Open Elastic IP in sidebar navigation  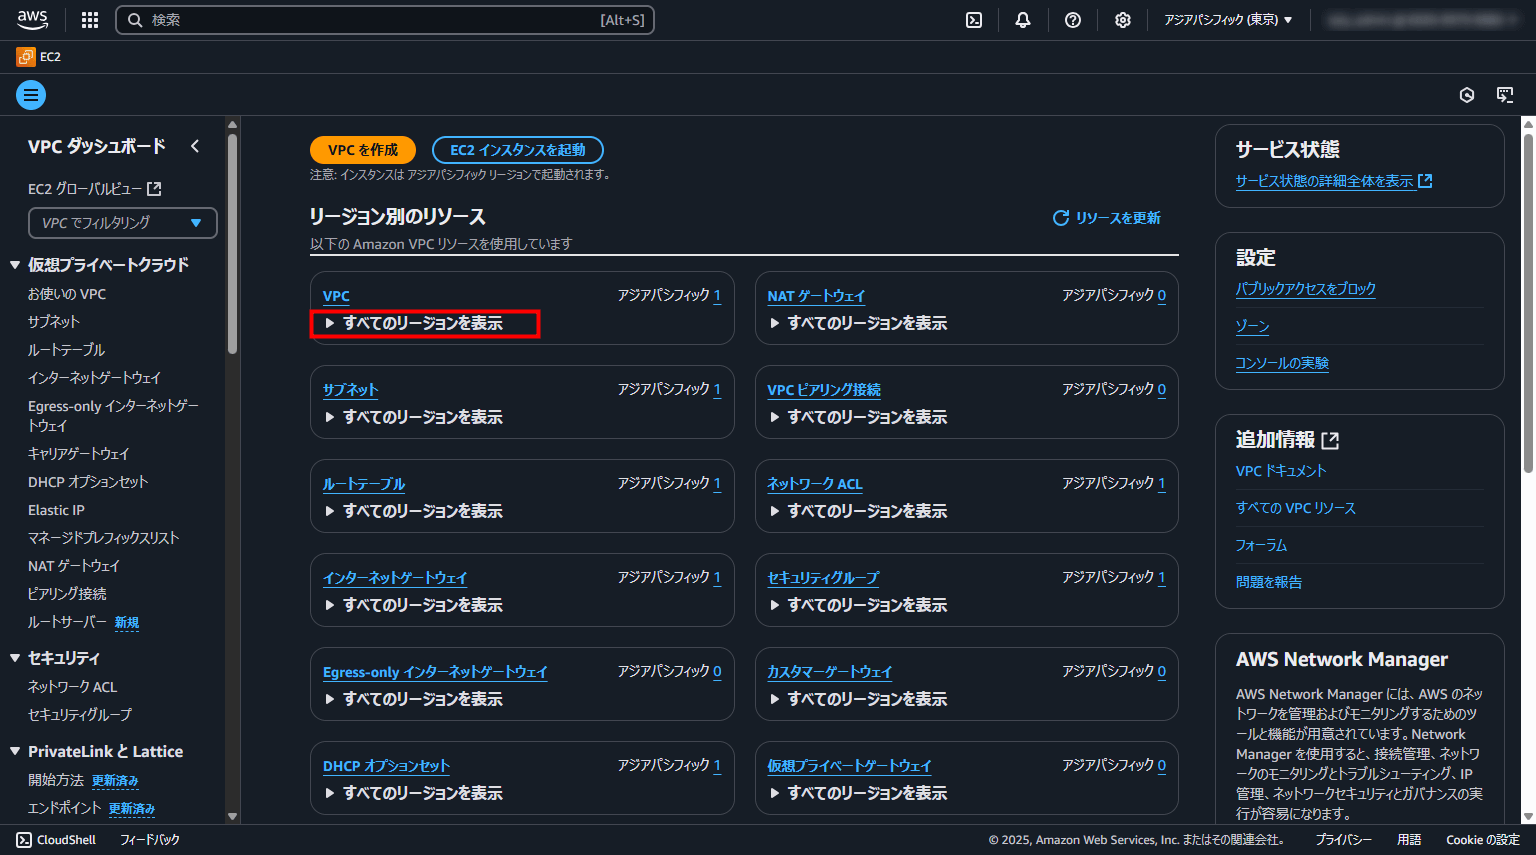(x=56, y=510)
